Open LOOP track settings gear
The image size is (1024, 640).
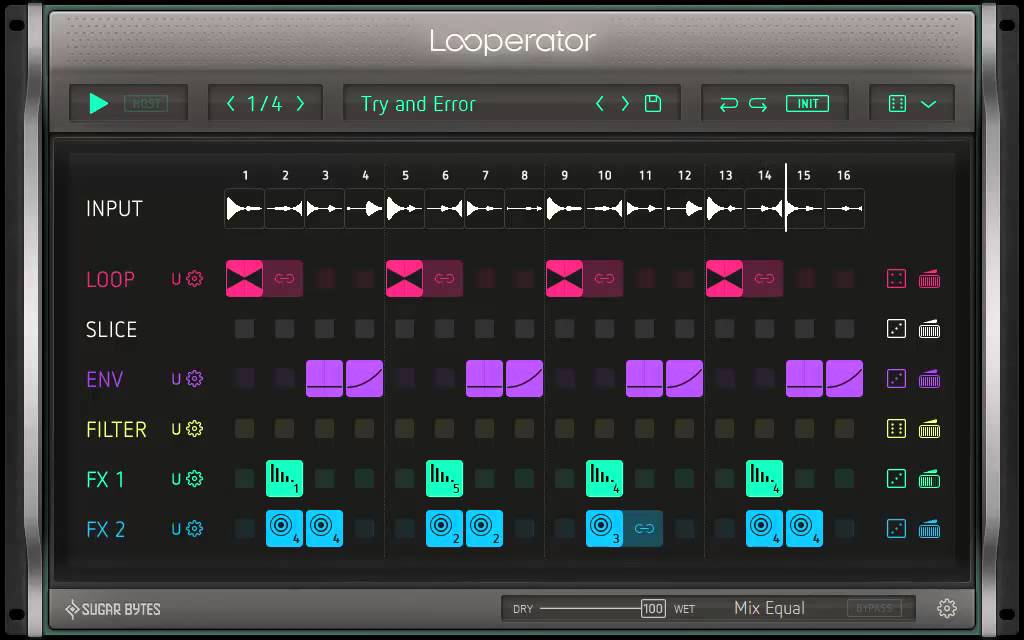click(x=195, y=279)
